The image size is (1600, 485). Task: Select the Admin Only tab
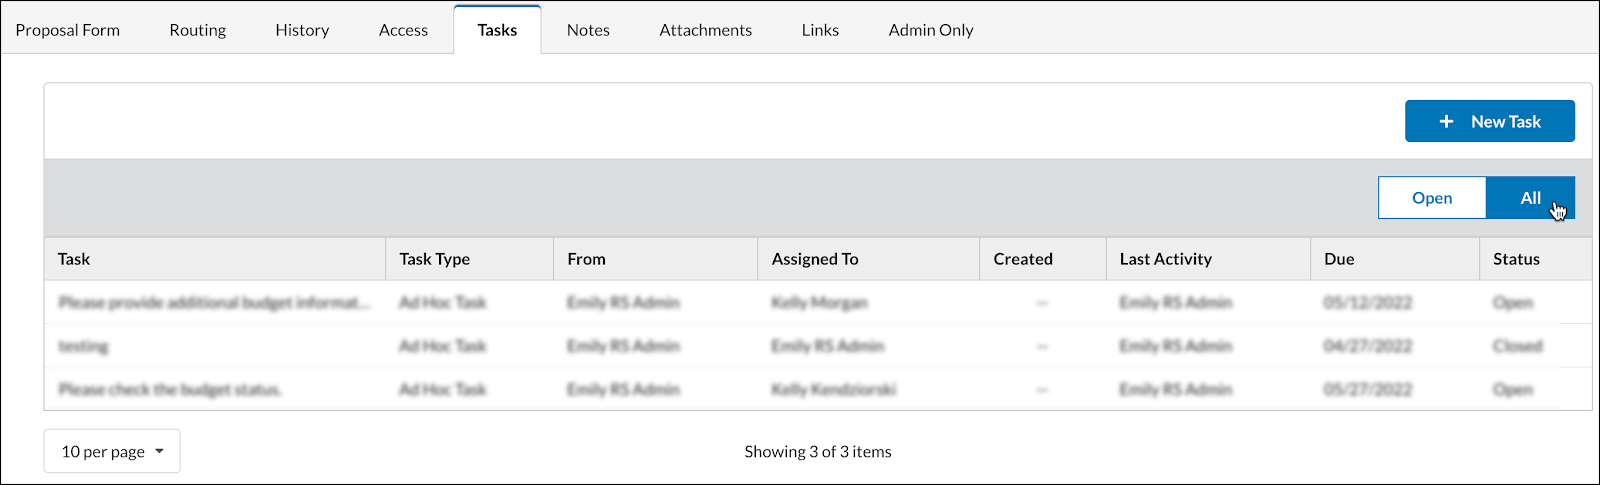[931, 30]
